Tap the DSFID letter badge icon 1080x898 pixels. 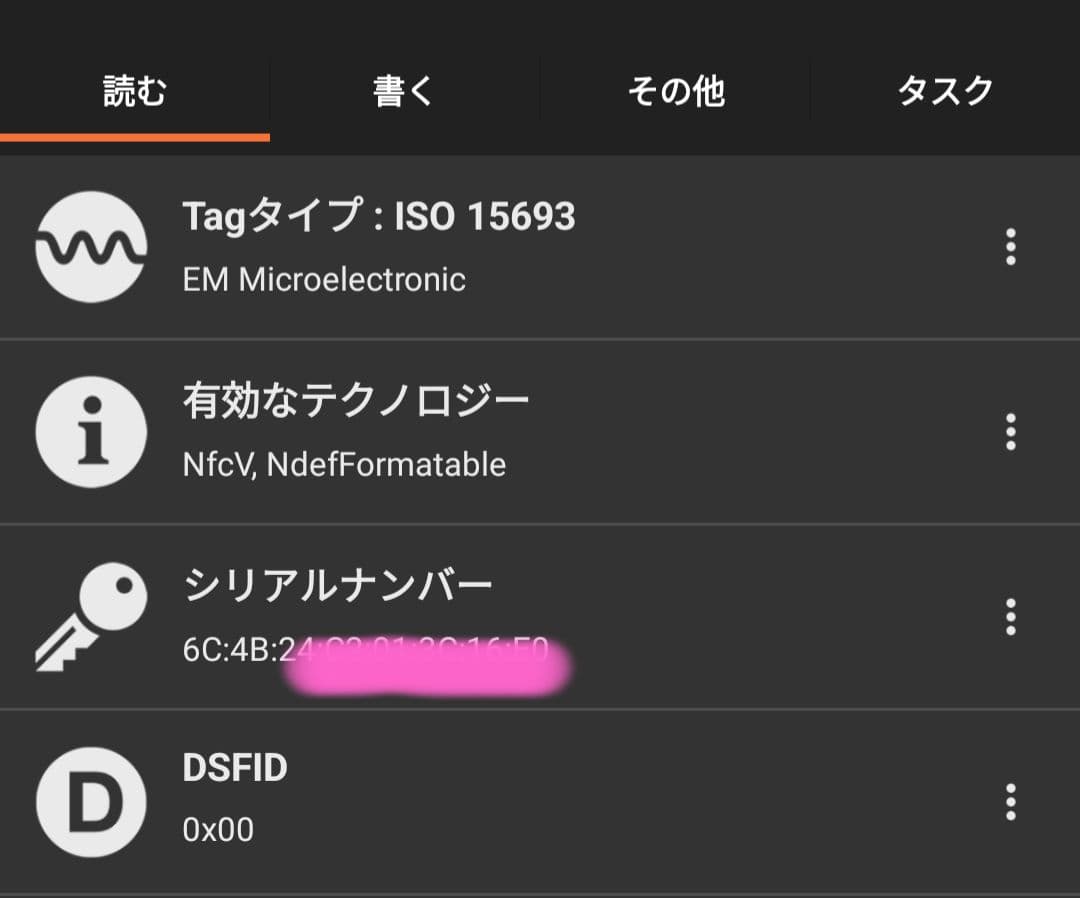tap(90, 801)
